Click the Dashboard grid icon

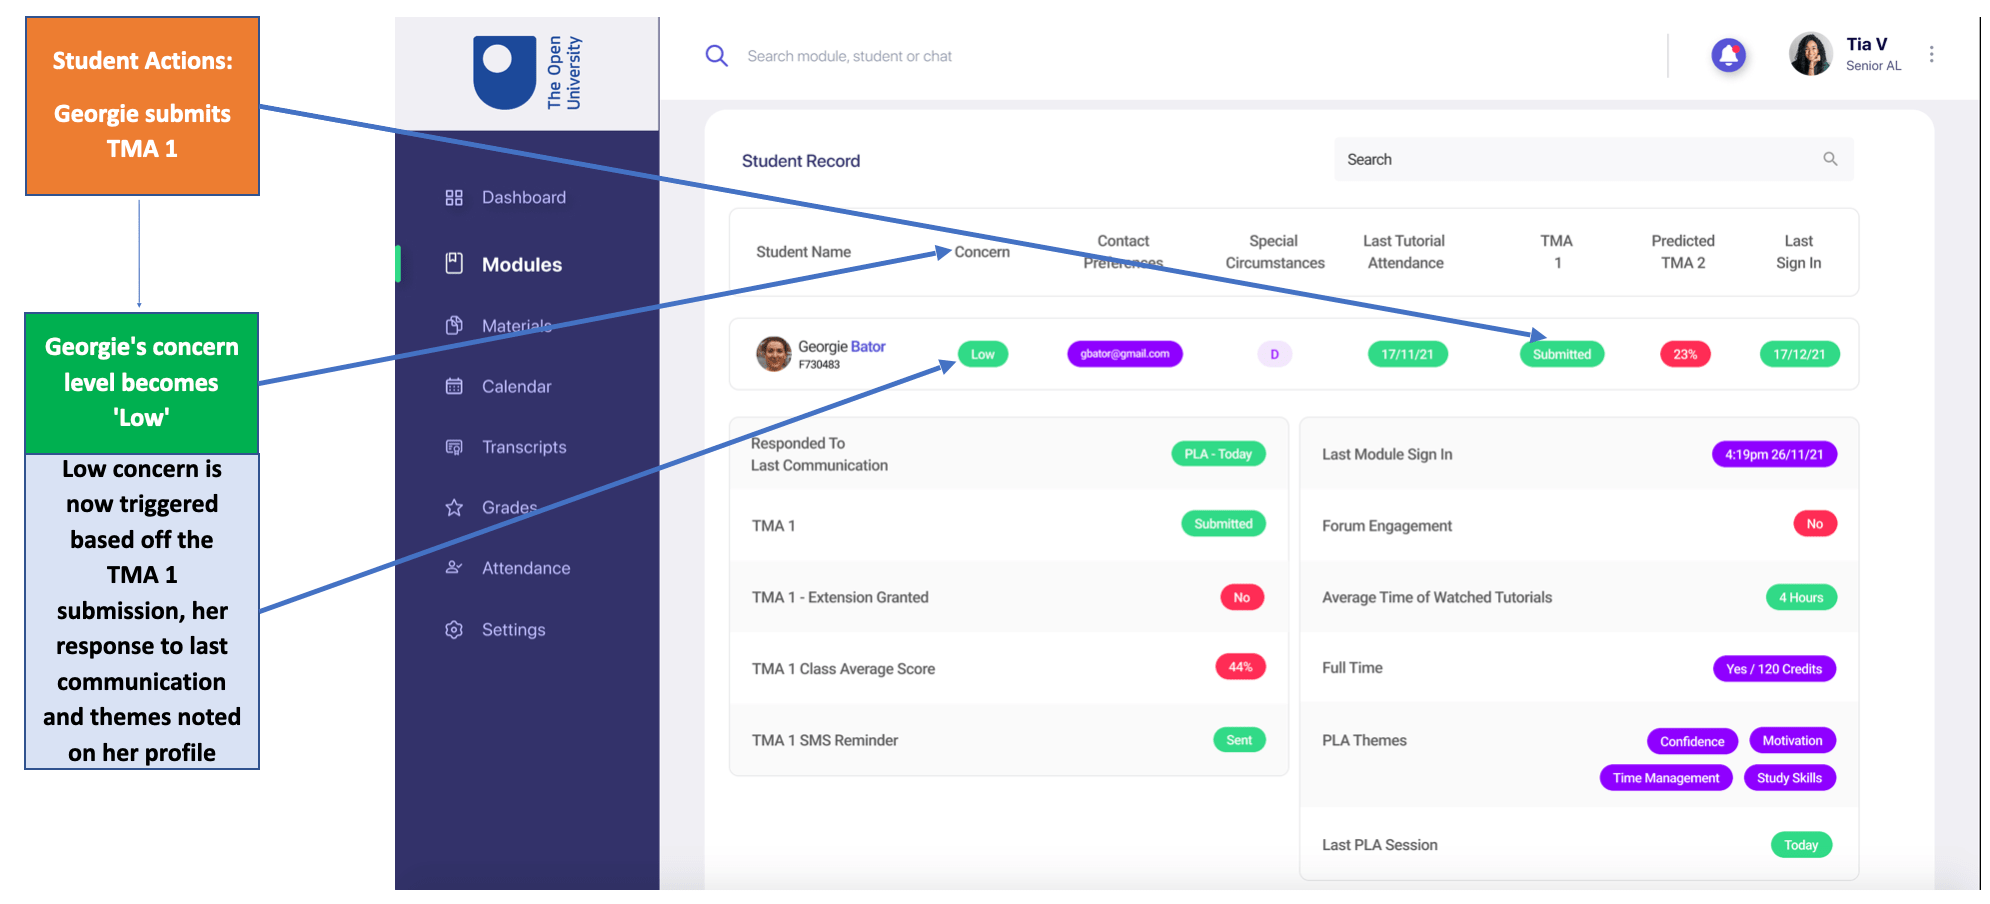(x=454, y=198)
